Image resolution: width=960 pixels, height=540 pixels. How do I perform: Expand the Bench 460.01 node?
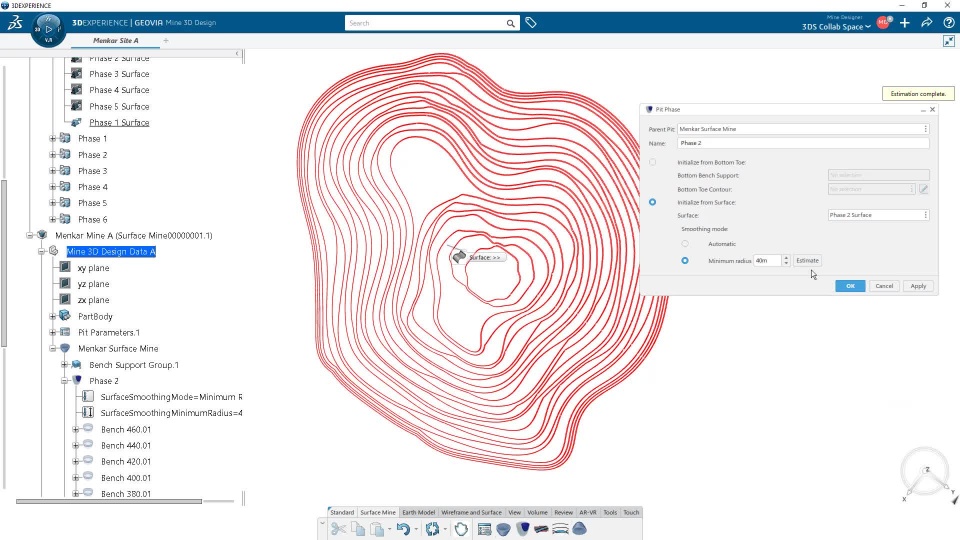75,429
